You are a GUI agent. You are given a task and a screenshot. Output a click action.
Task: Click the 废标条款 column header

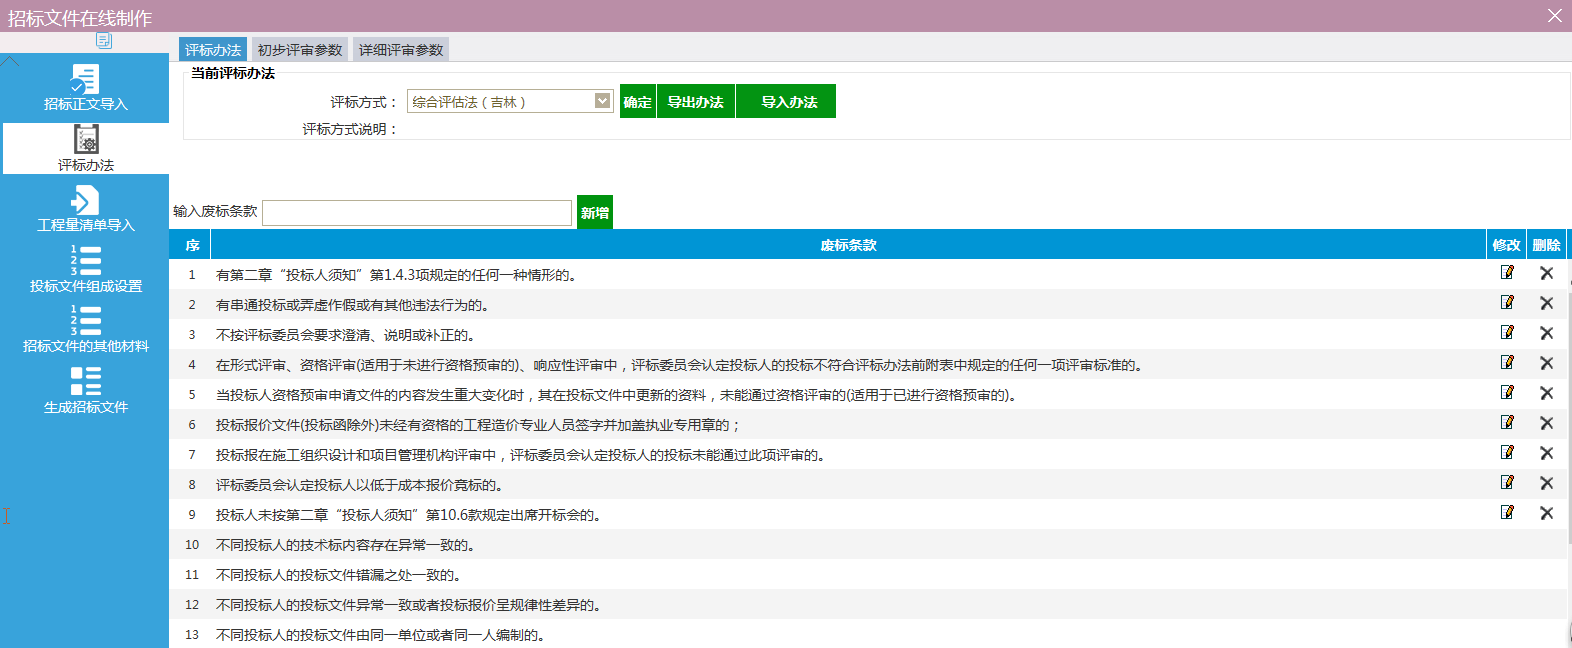(x=848, y=245)
